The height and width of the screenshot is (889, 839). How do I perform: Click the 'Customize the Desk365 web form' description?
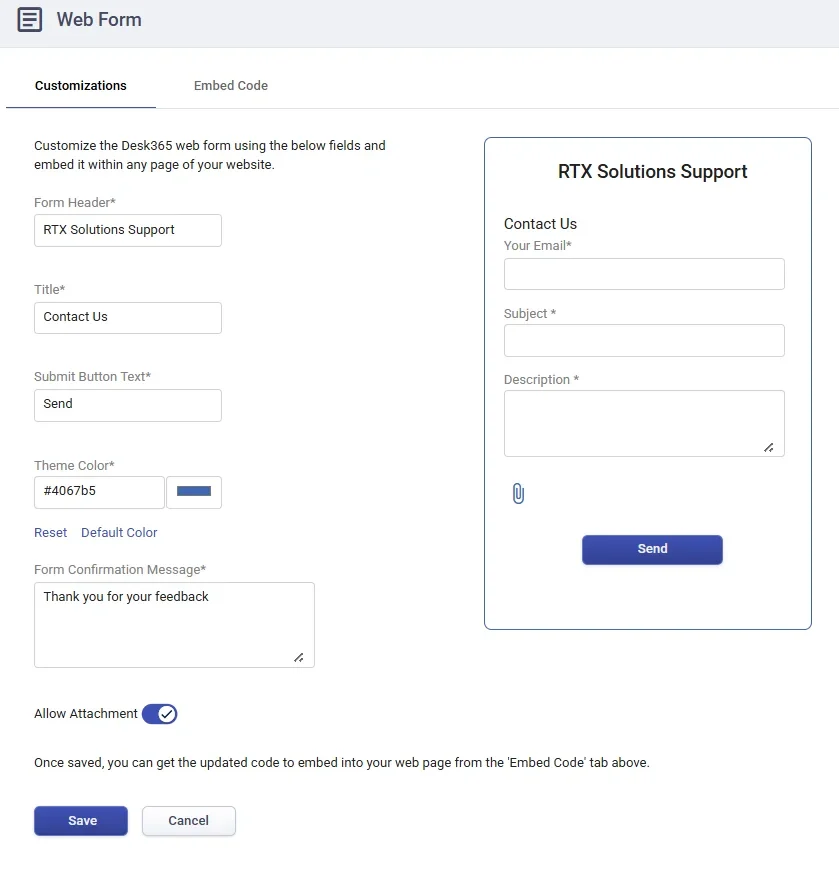click(210, 155)
